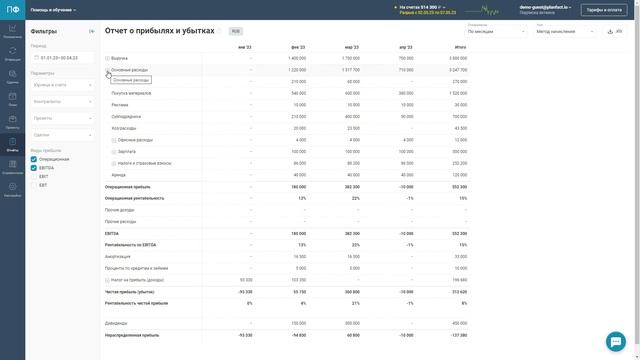Screen dimensions: 640x360
Task: Click the Дивиденды row label
Action: pos(116,323)
